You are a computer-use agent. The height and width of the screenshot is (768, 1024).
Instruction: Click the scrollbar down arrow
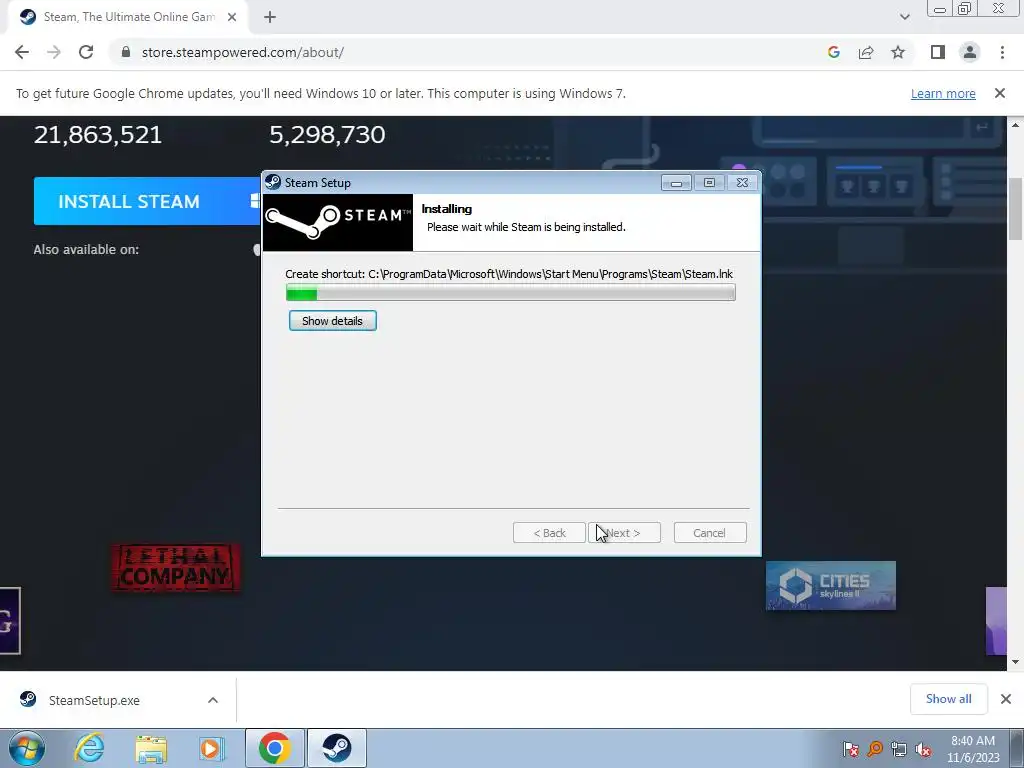click(x=1015, y=662)
